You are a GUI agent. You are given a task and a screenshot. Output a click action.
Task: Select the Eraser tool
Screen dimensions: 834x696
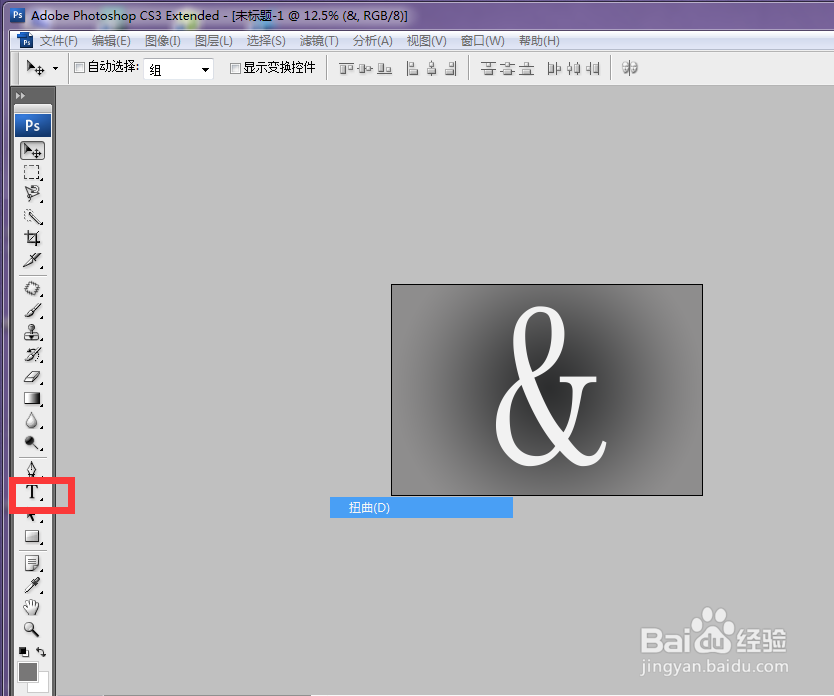coord(32,377)
